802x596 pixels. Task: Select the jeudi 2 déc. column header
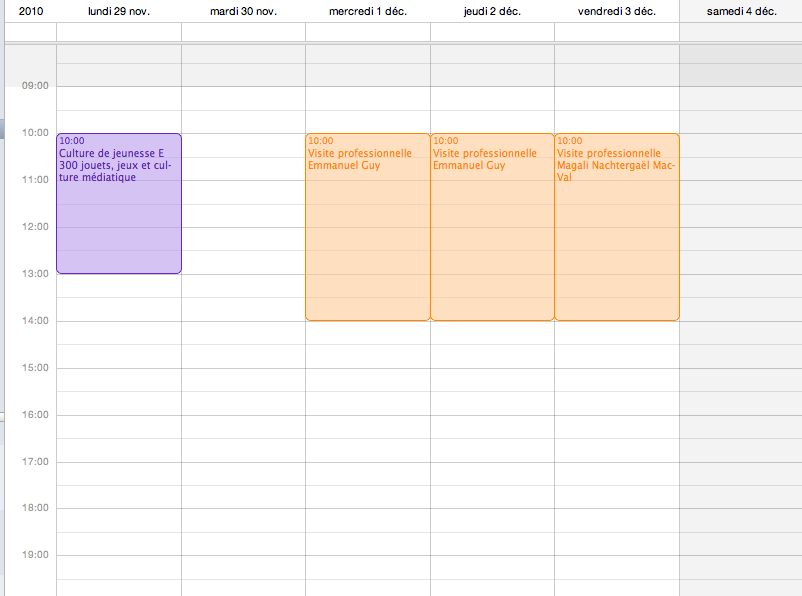click(x=492, y=11)
